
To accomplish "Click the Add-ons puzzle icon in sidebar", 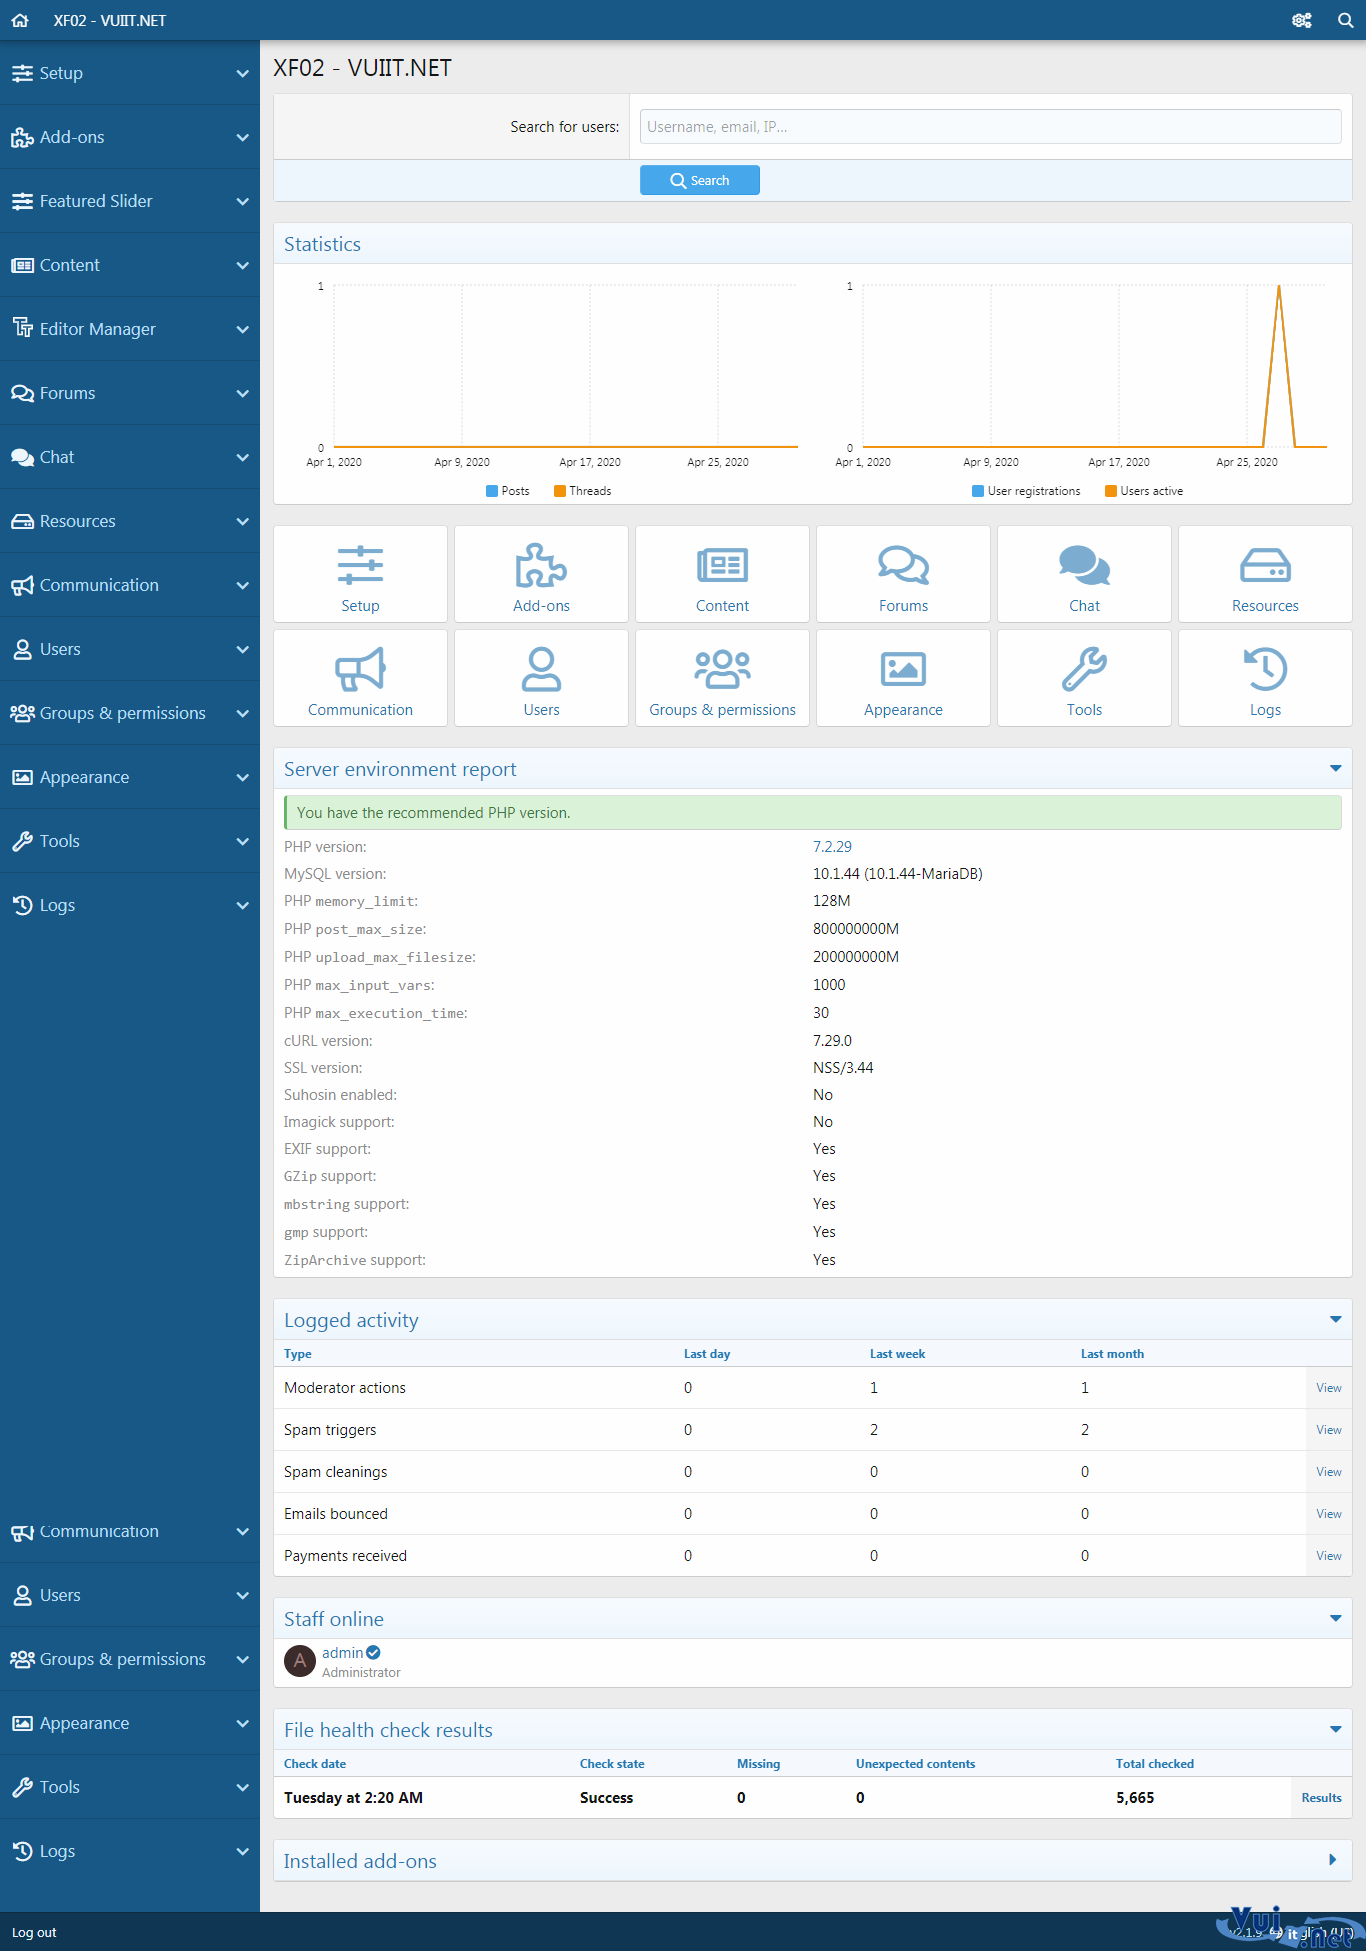I will pyautogui.click(x=22, y=137).
